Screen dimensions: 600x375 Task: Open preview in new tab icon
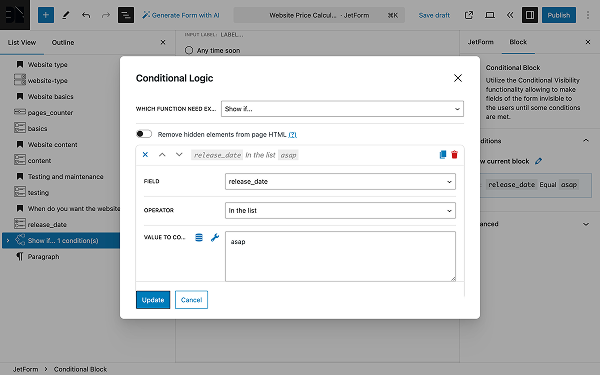point(469,15)
